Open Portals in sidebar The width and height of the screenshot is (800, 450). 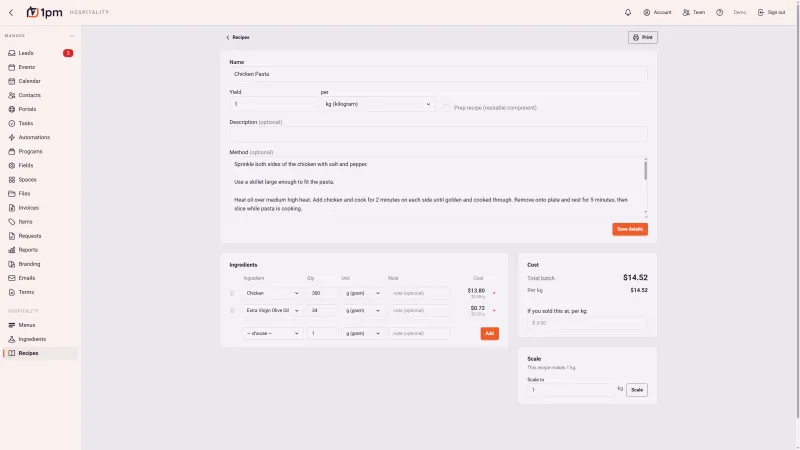tap(40, 109)
